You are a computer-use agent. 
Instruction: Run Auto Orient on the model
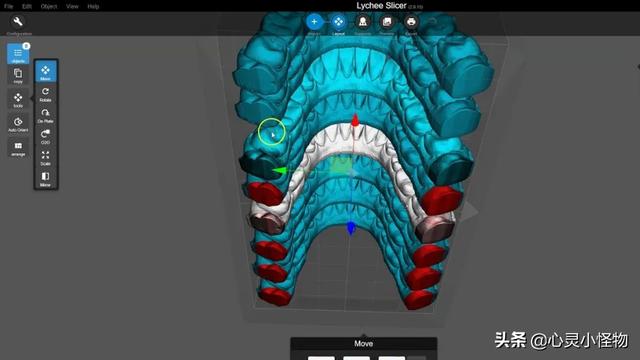pyautogui.click(x=18, y=124)
